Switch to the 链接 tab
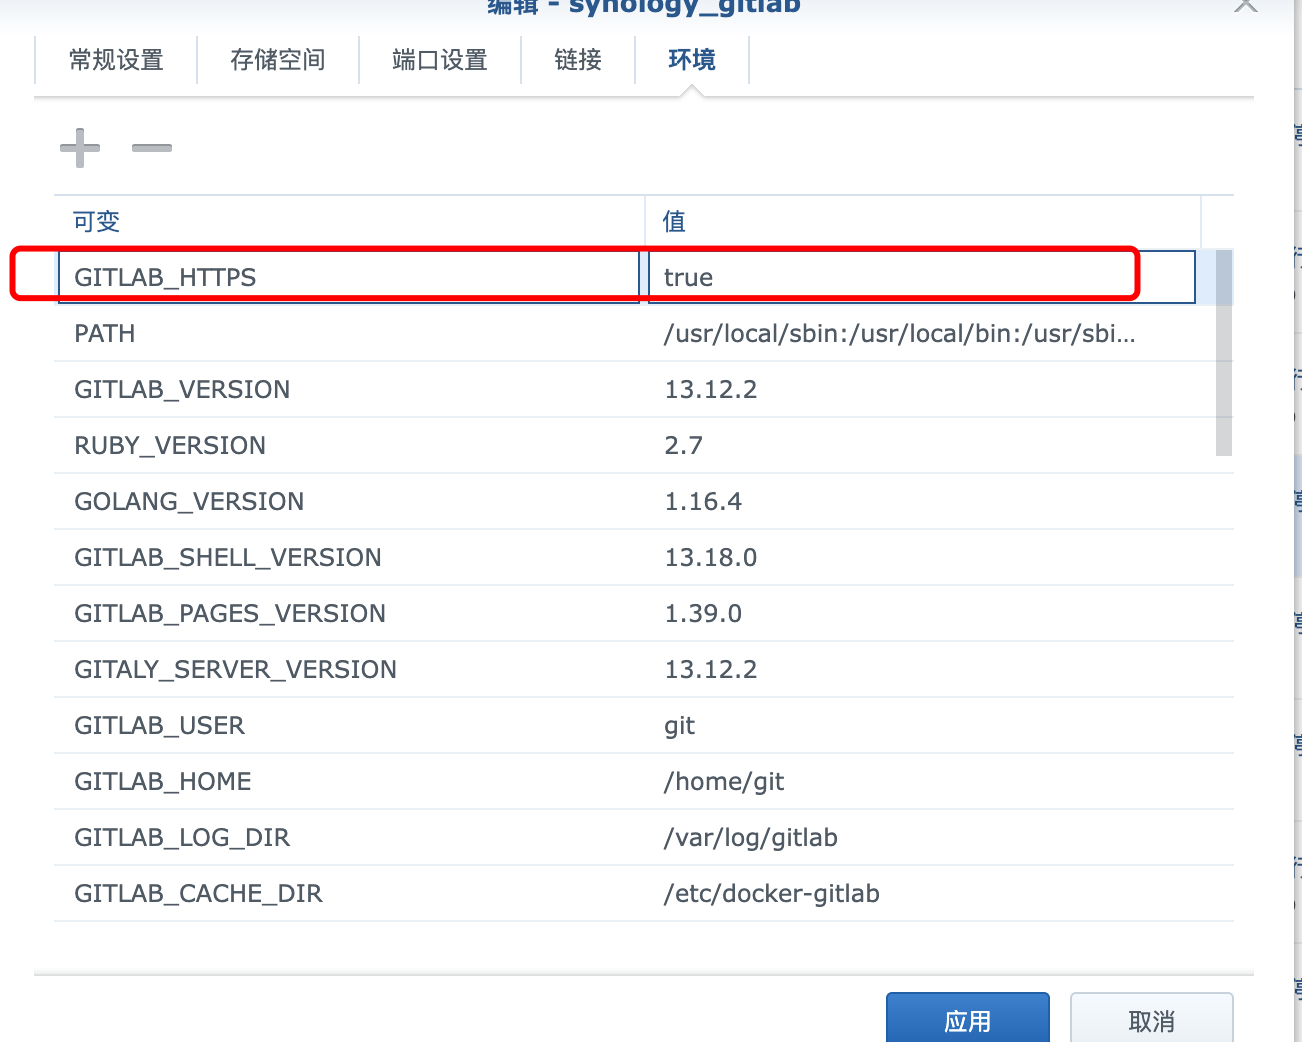The width and height of the screenshot is (1302, 1042). point(578,60)
